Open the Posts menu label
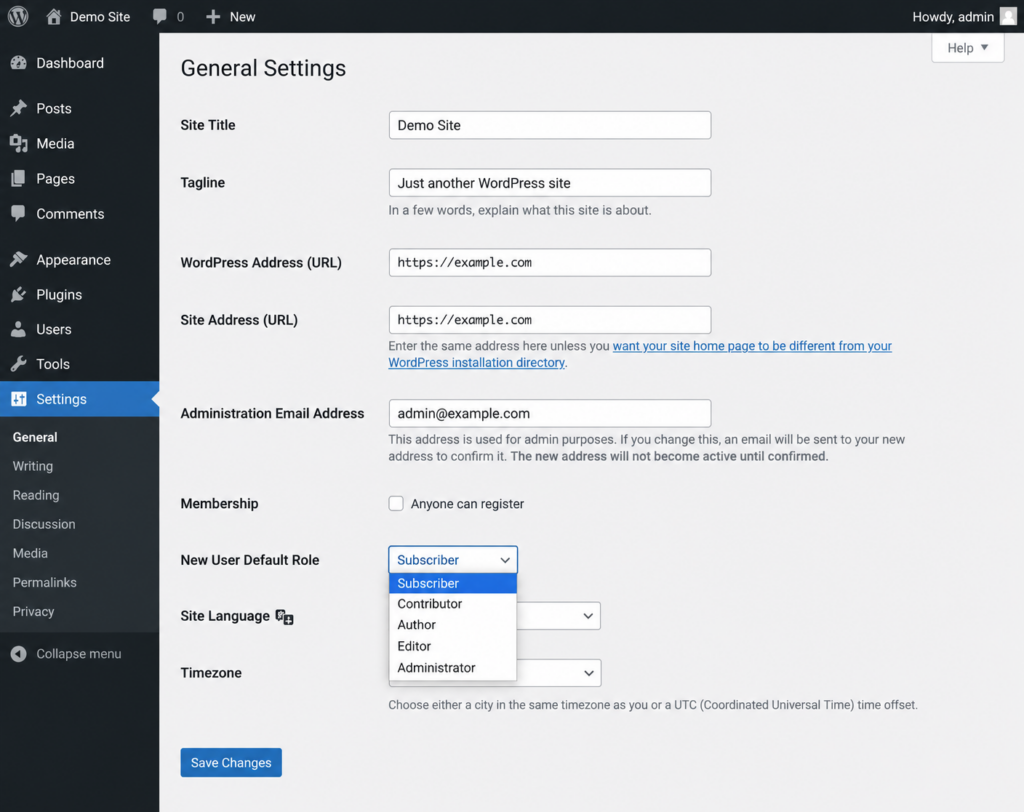Screen dimensions: 1024x812 54,108
